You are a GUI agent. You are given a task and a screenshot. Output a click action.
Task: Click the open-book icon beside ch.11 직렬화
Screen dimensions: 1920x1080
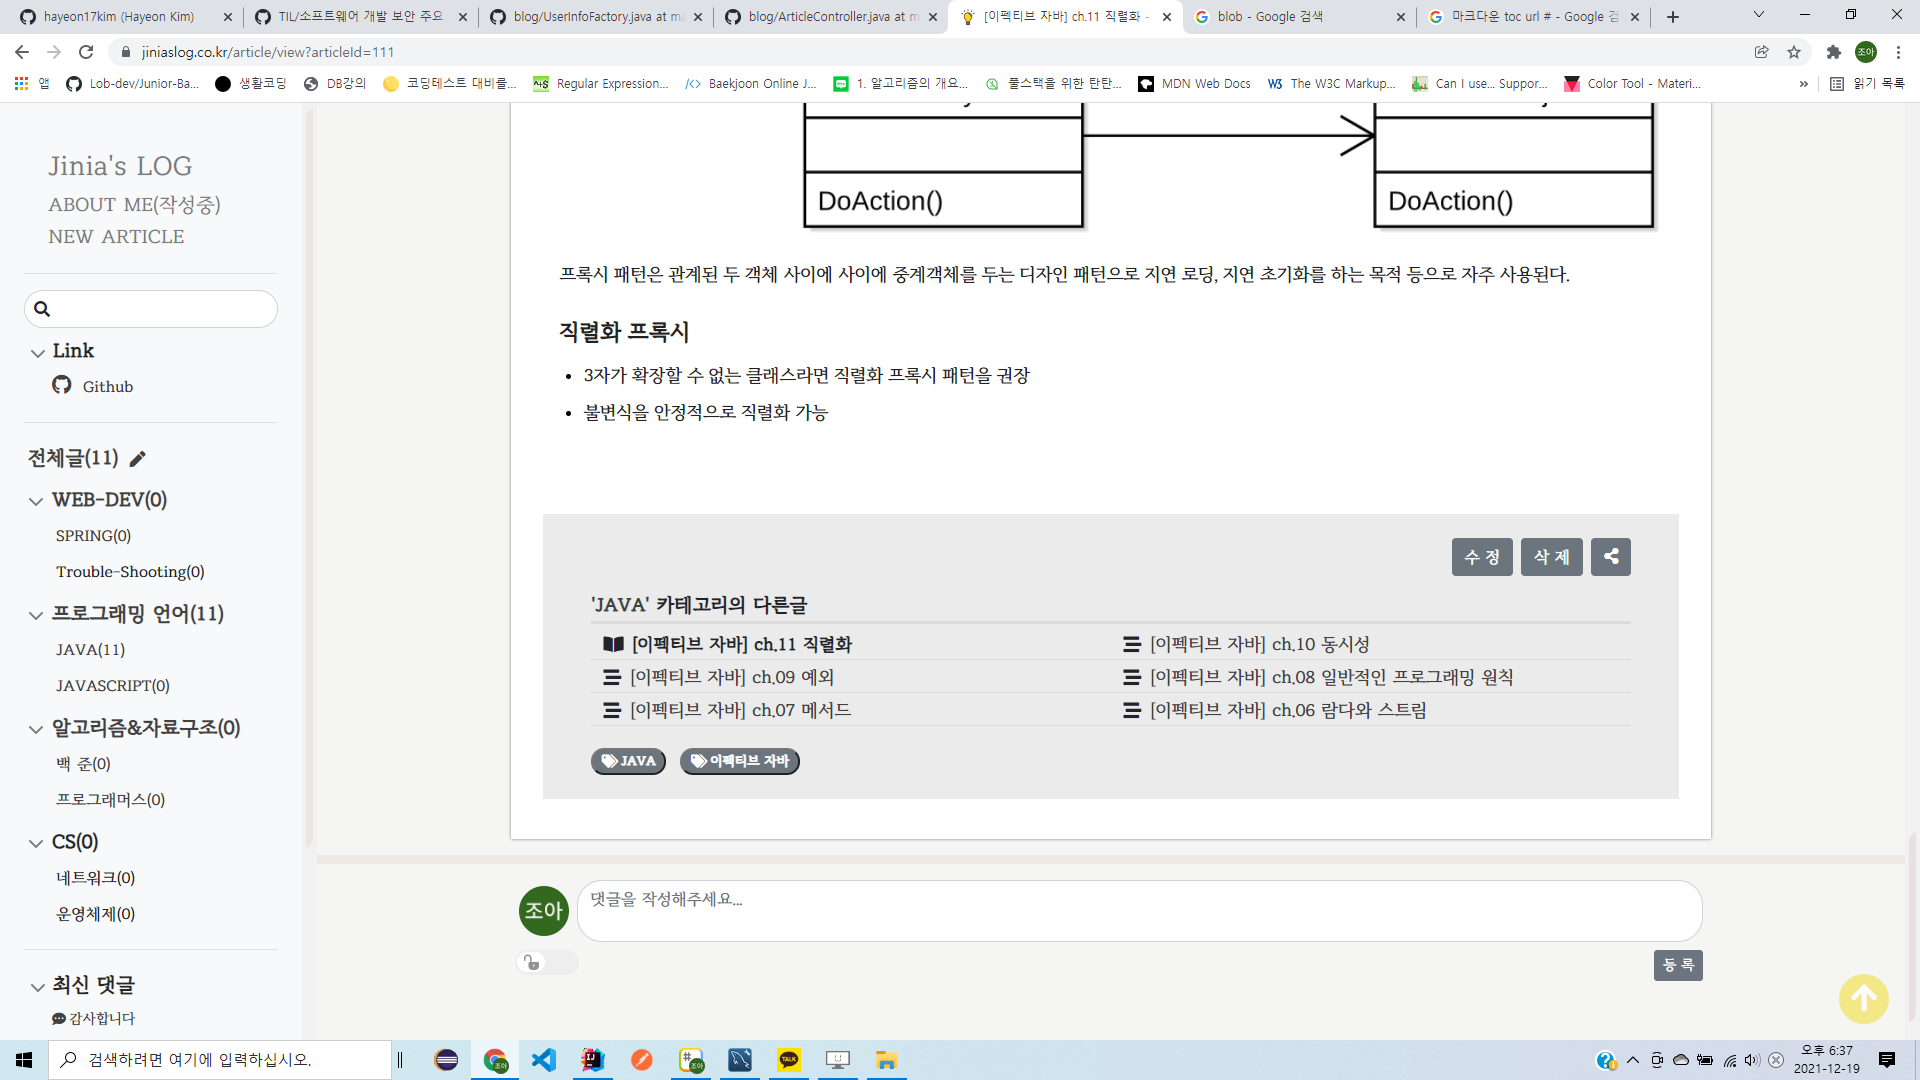tap(613, 645)
